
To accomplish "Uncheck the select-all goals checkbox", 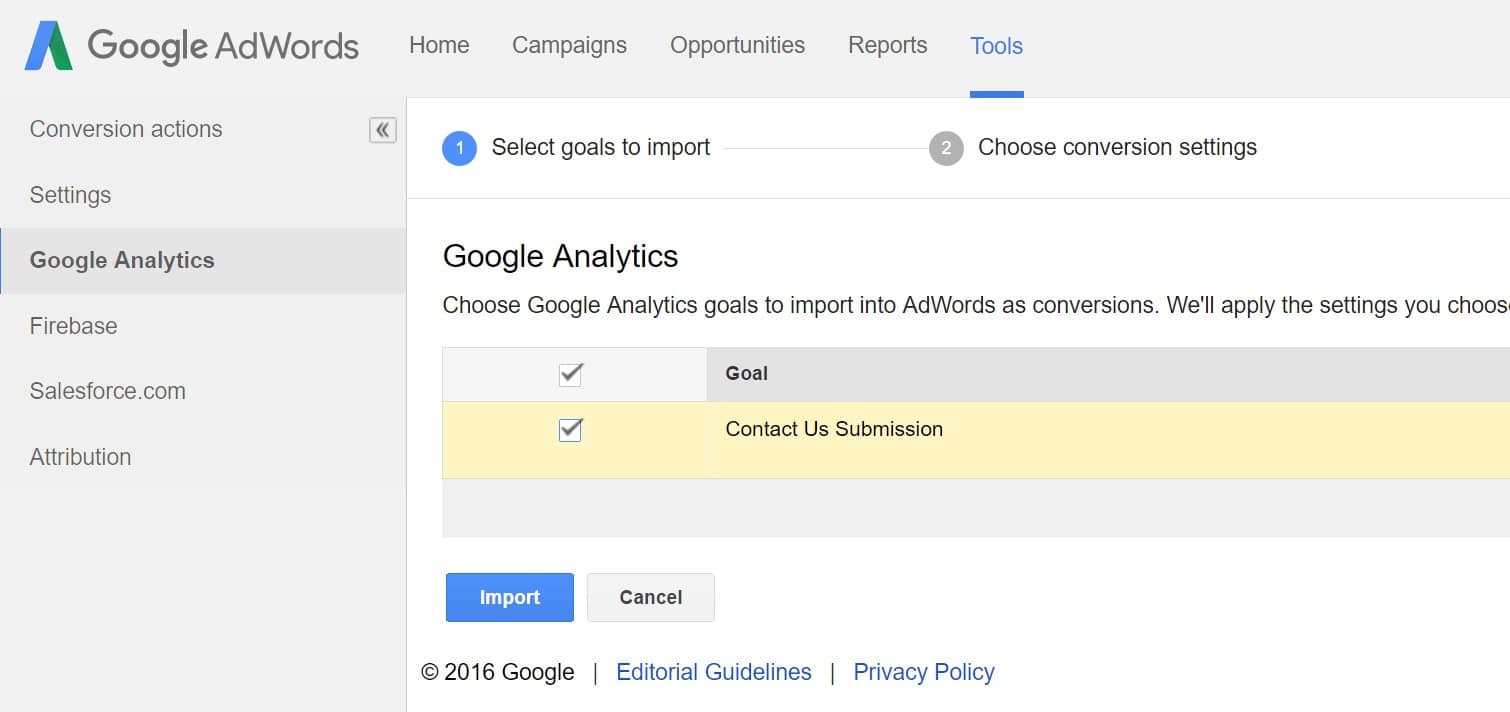I will (570, 374).
